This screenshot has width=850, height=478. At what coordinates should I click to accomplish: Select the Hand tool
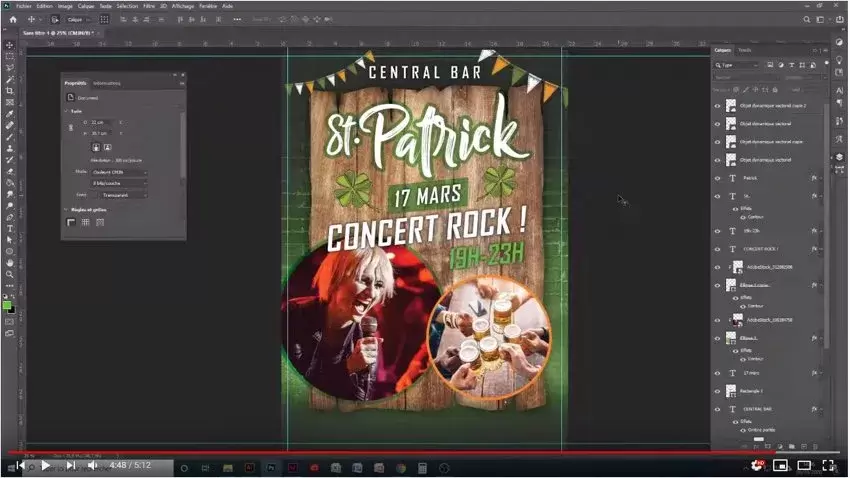[x=10, y=263]
